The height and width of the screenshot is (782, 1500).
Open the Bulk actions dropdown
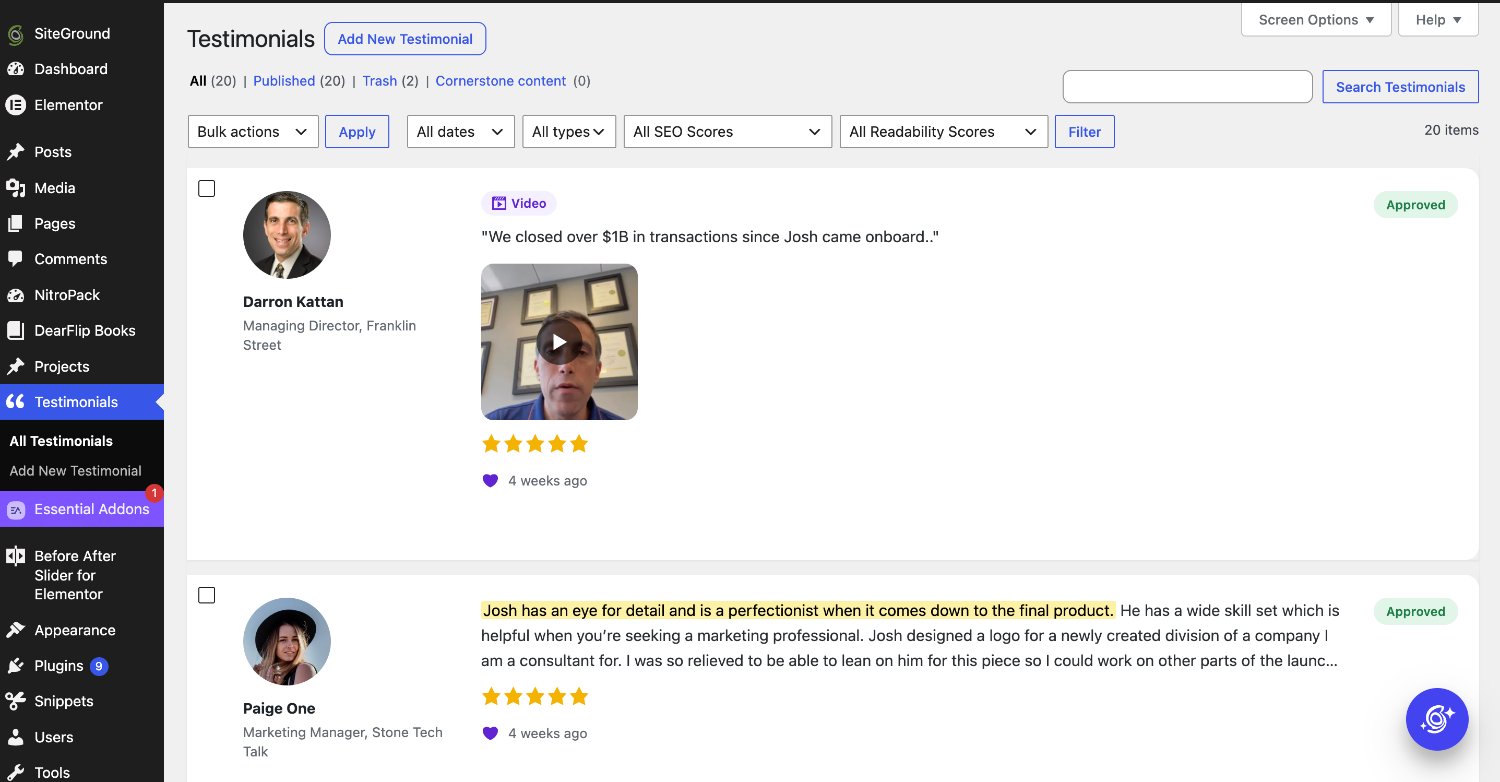[x=253, y=132]
